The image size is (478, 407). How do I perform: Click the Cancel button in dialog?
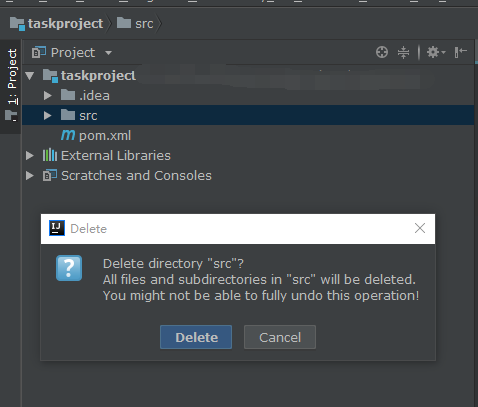coord(280,337)
